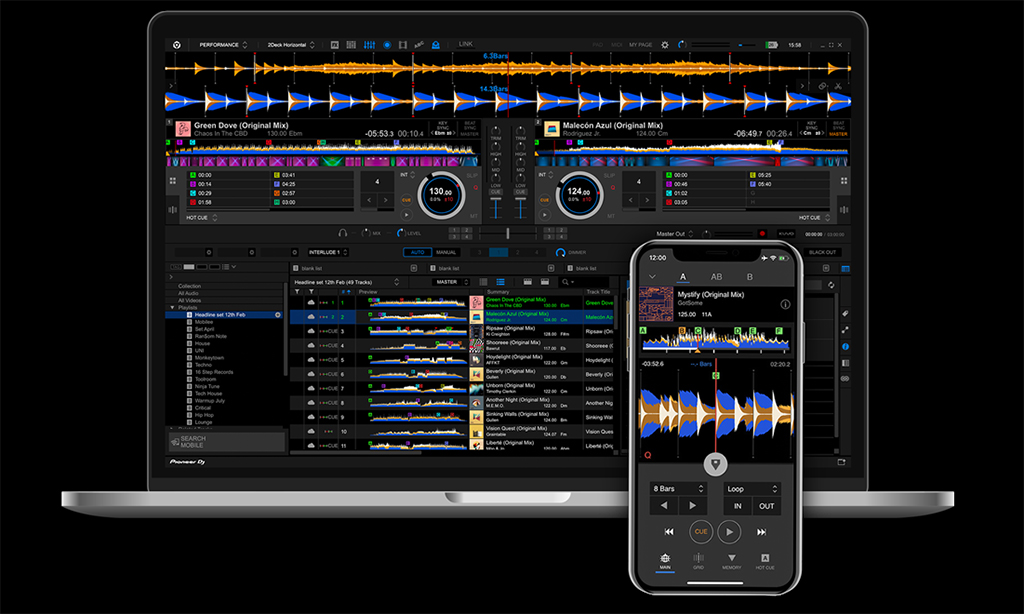Adjust channel 1 fader in mixer
The height and width of the screenshot is (614, 1024).
point(496,209)
